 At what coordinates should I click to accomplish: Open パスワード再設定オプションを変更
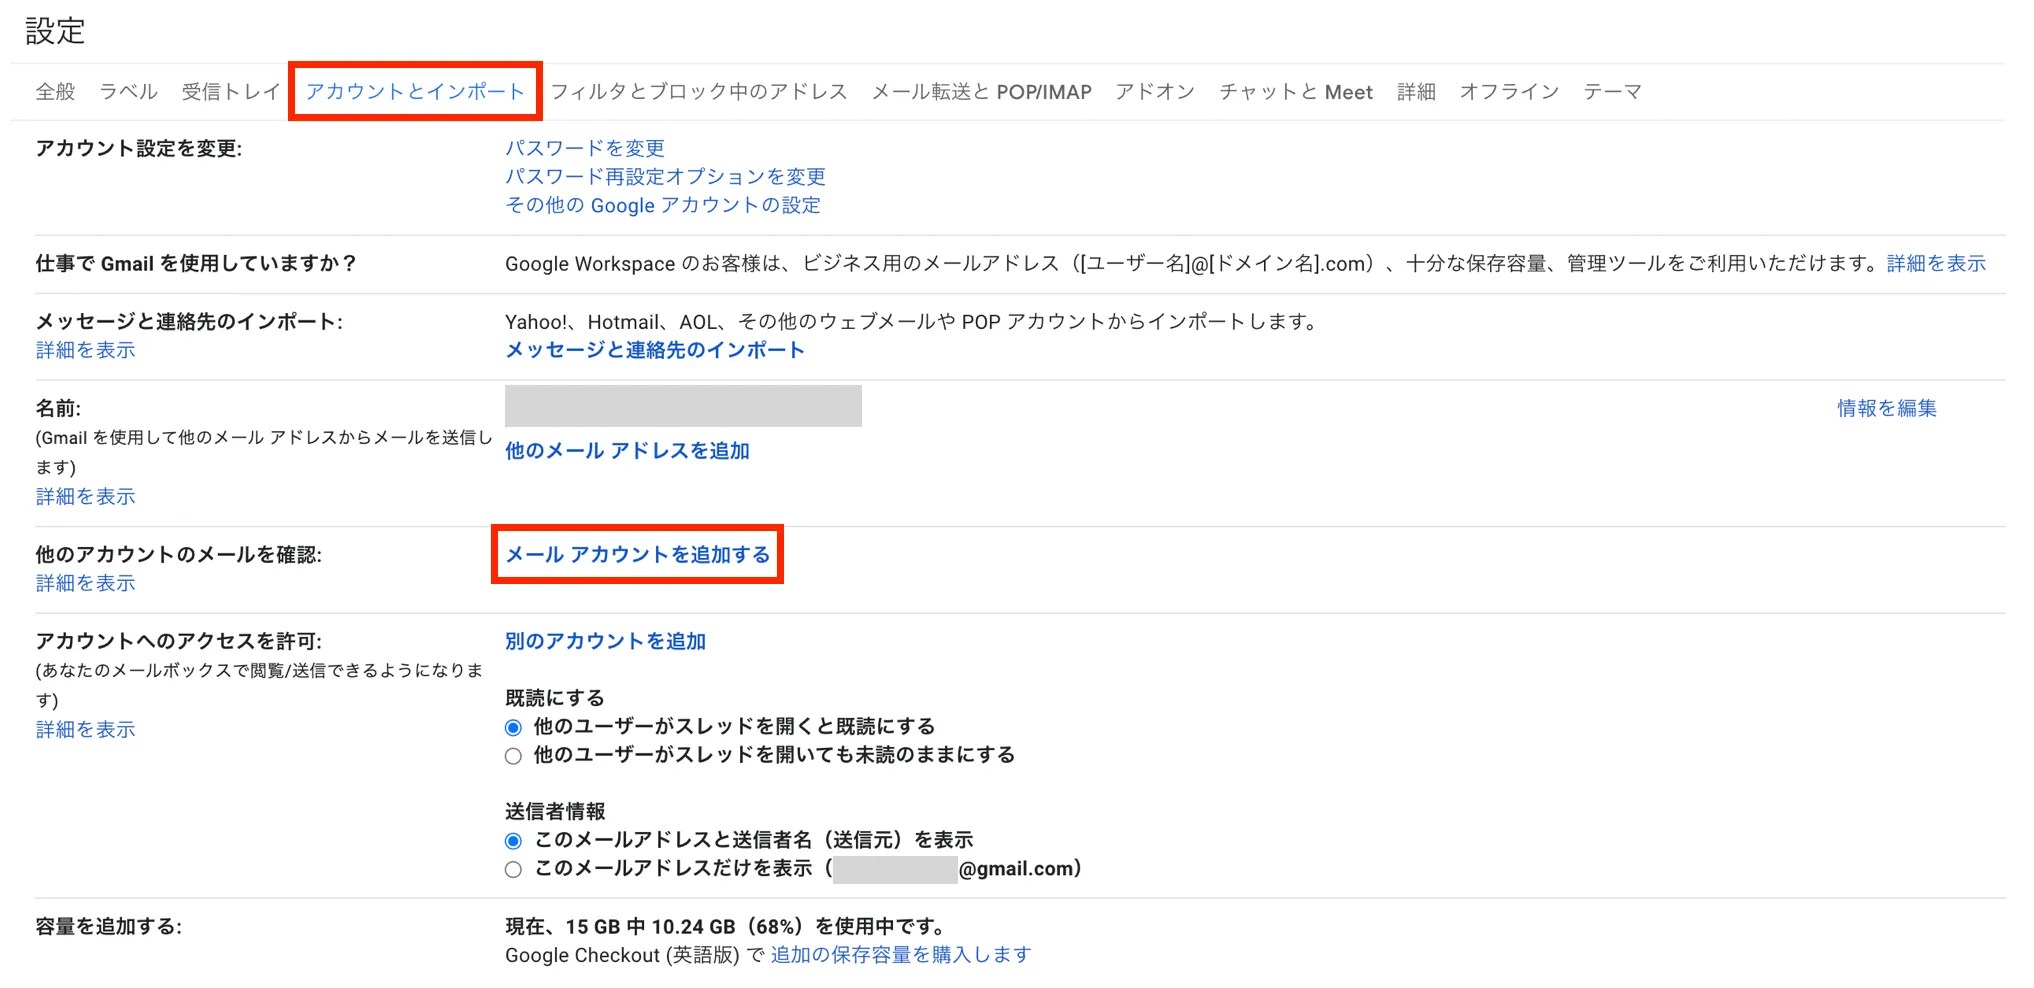(x=664, y=177)
